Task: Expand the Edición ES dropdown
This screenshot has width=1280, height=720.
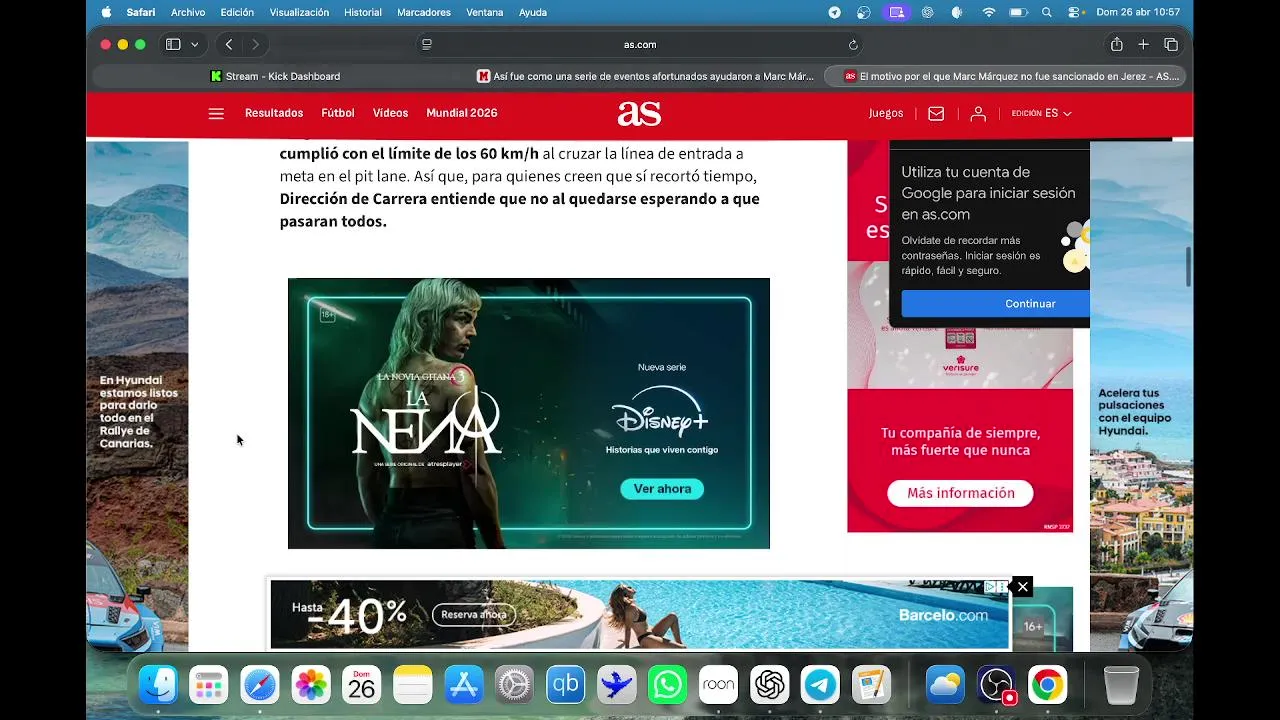Action: pos(1041,113)
